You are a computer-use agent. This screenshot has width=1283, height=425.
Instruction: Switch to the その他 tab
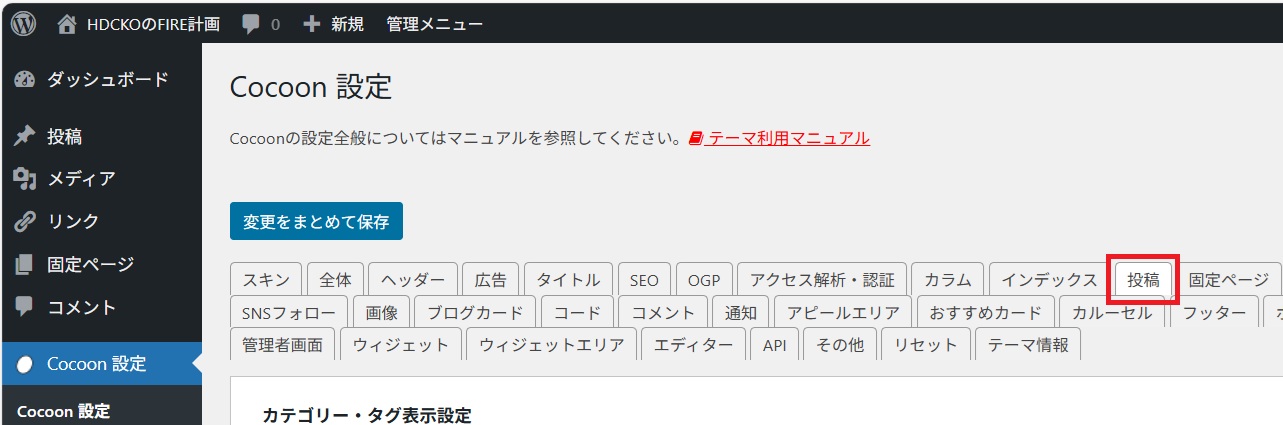(x=840, y=345)
